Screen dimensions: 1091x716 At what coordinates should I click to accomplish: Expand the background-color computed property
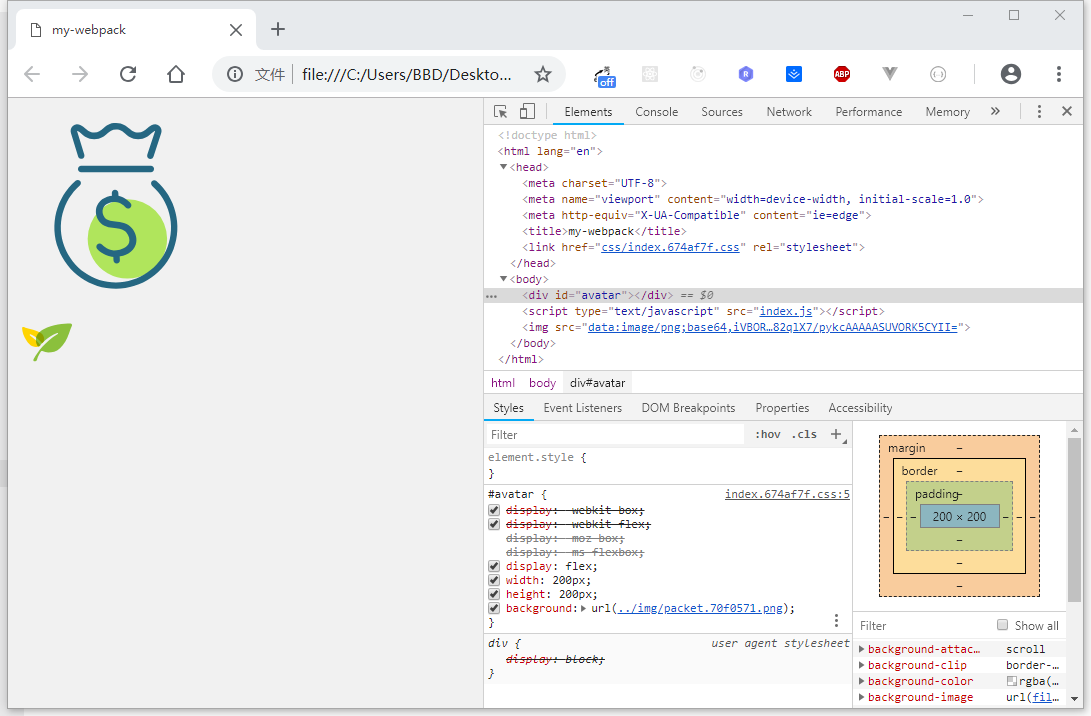point(861,681)
